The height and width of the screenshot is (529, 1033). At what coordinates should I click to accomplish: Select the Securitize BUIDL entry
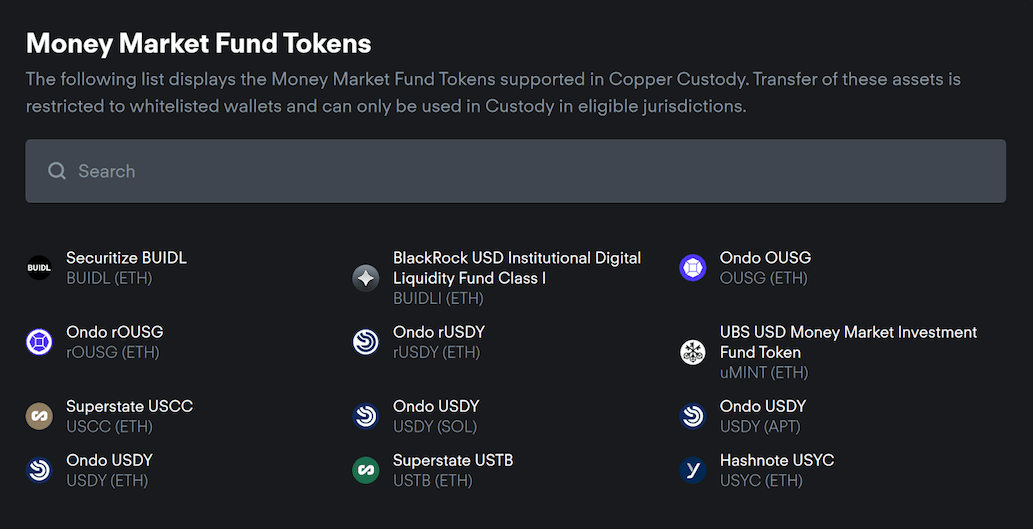[x=126, y=258]
